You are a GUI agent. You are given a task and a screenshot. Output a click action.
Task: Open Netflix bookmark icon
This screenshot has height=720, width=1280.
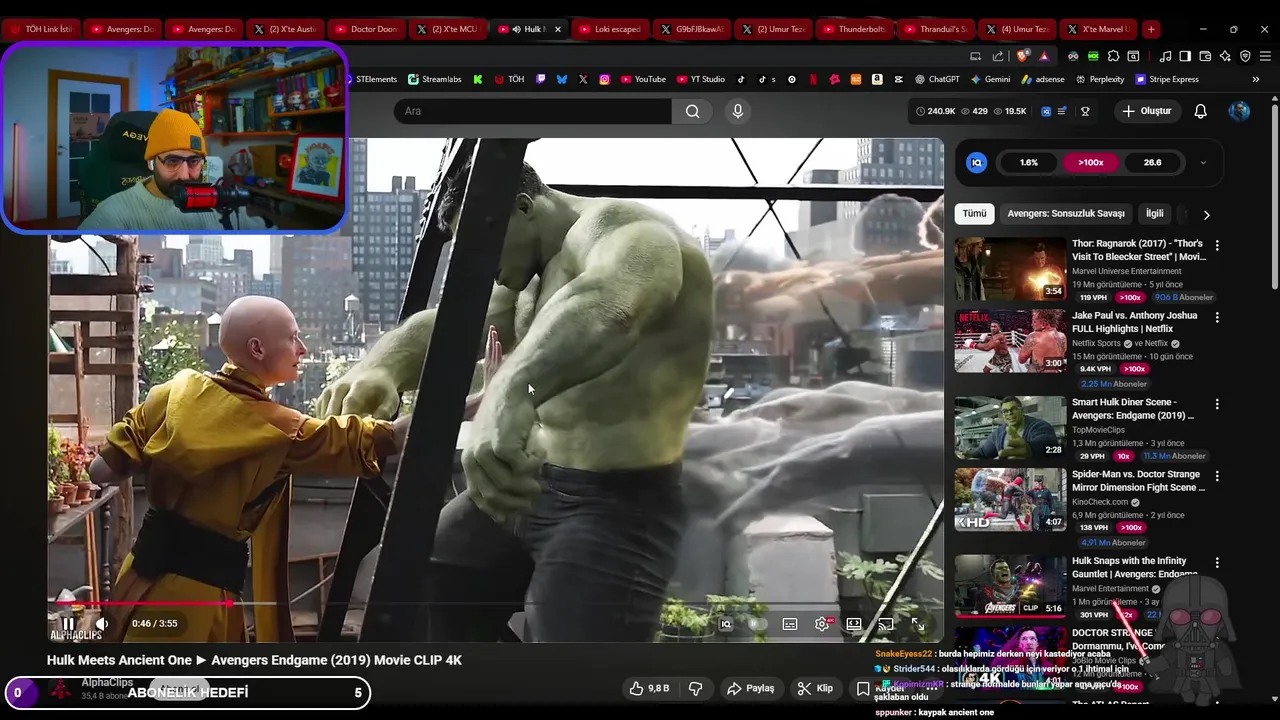click(x=813, y=79)
